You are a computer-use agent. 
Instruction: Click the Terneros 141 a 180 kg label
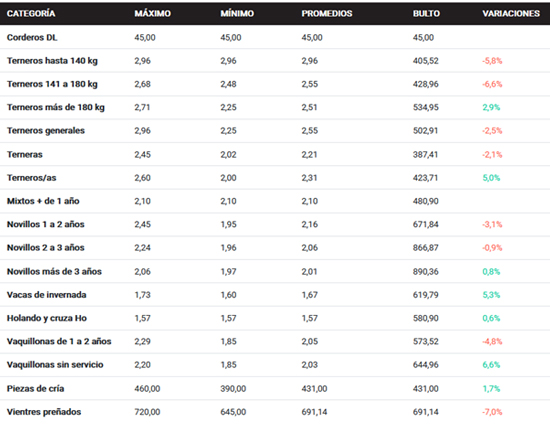(x=52, y=84)
